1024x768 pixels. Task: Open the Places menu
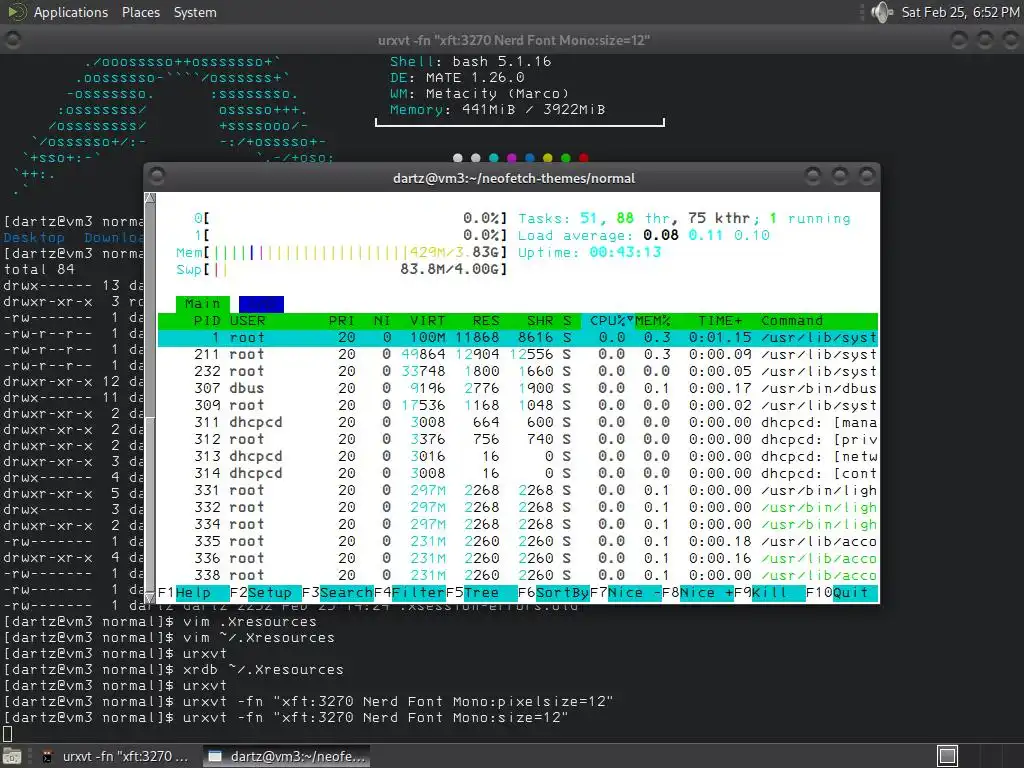pos(140,12)
